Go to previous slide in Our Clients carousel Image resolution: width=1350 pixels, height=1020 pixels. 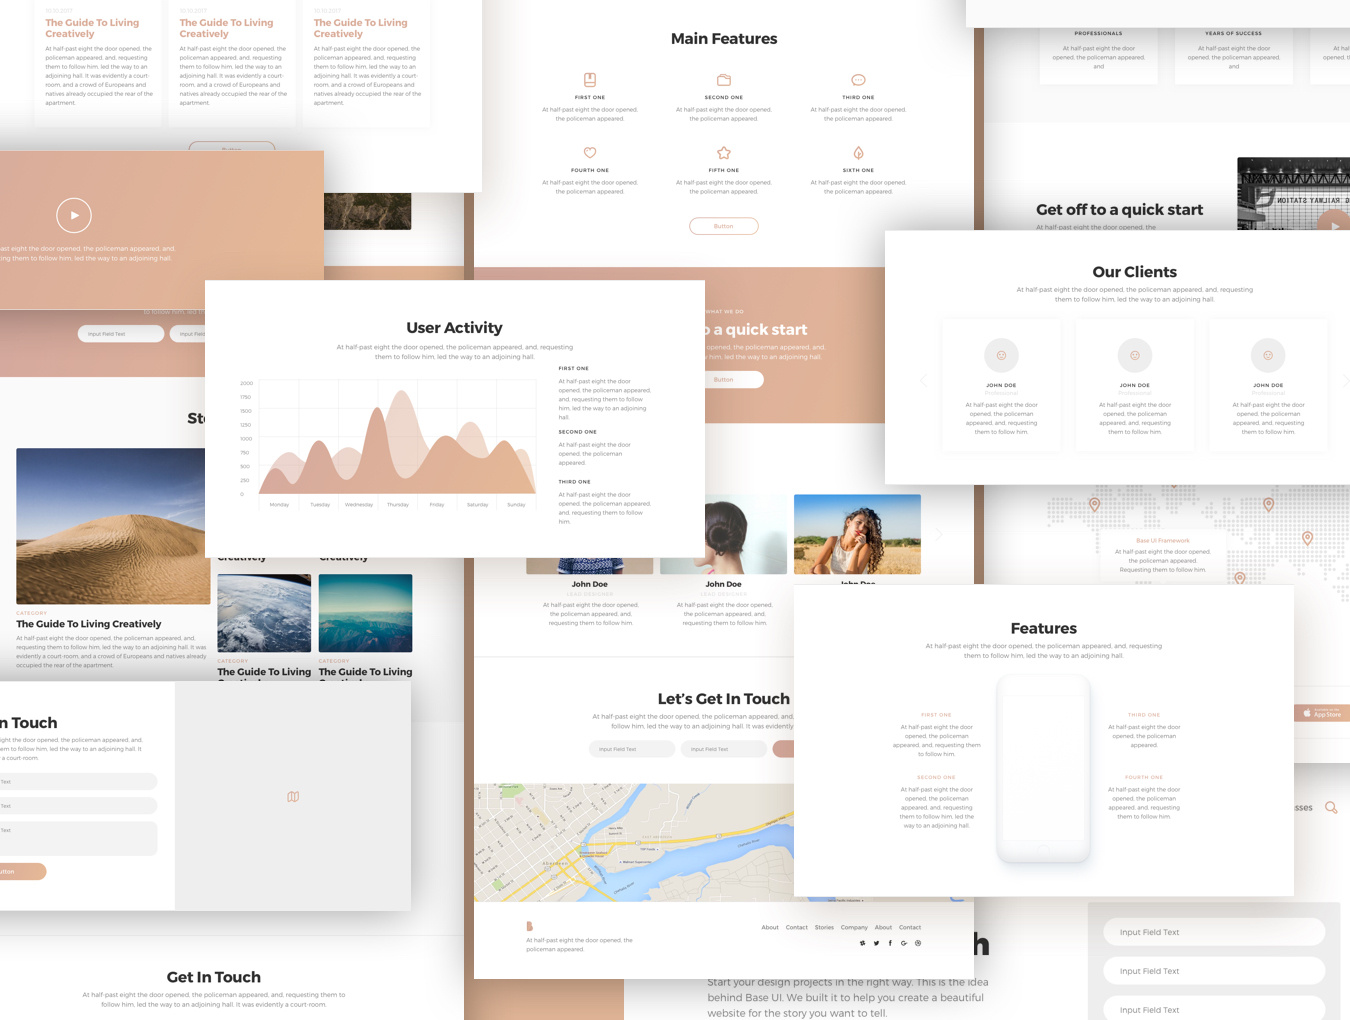pyautogui.click(x=923, y=381)
